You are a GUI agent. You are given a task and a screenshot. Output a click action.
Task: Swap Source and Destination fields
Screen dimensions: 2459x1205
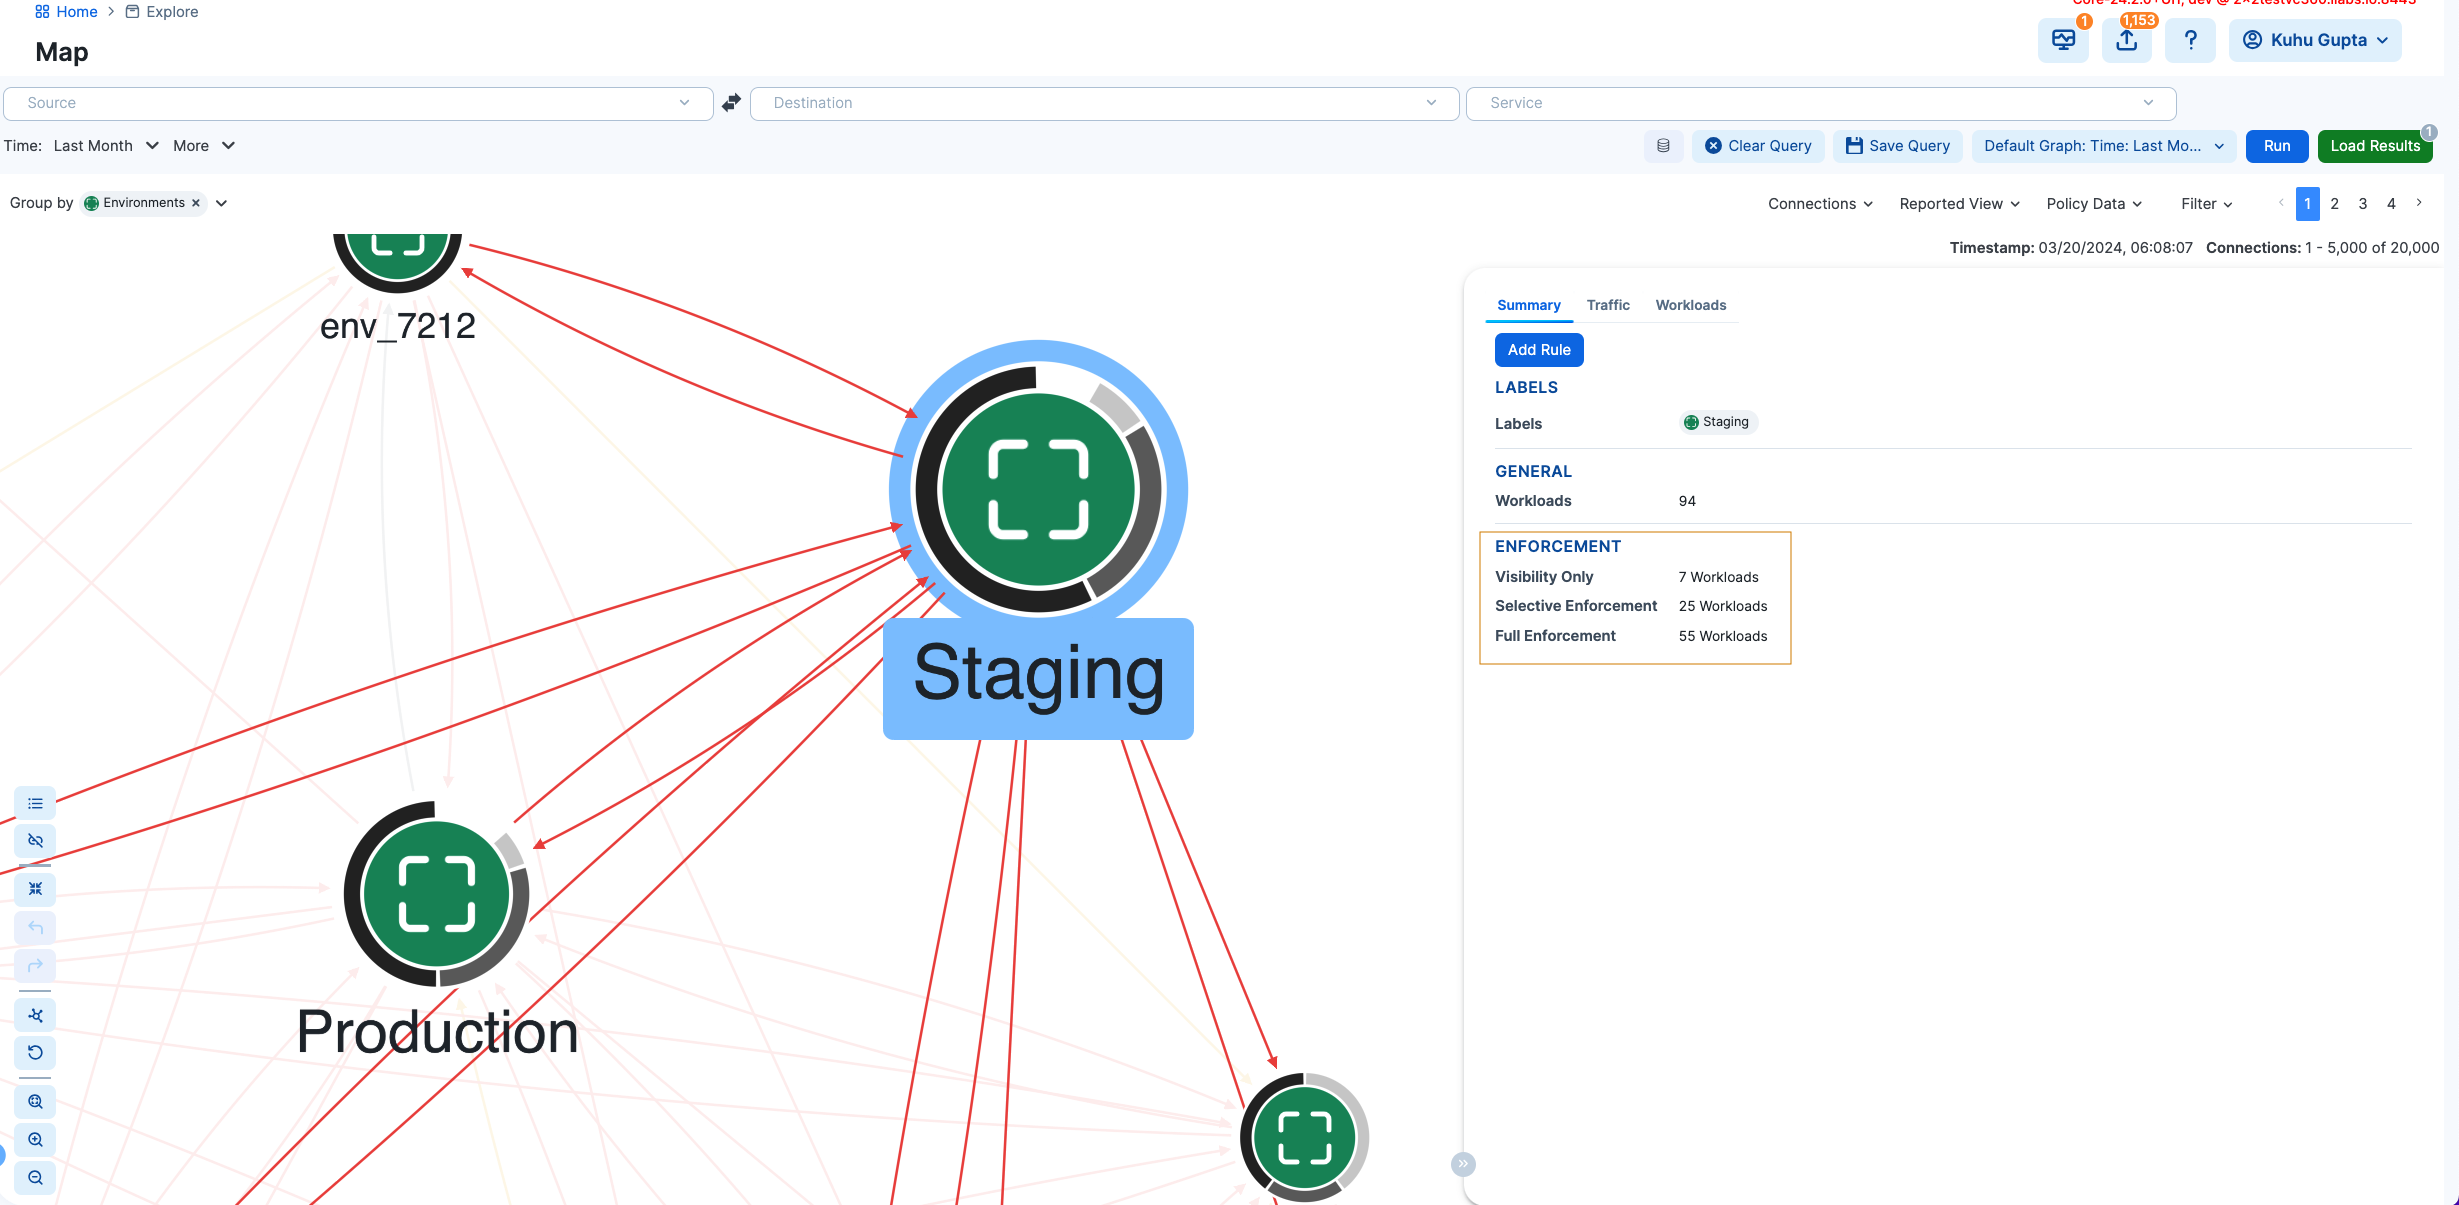(730, 102)
